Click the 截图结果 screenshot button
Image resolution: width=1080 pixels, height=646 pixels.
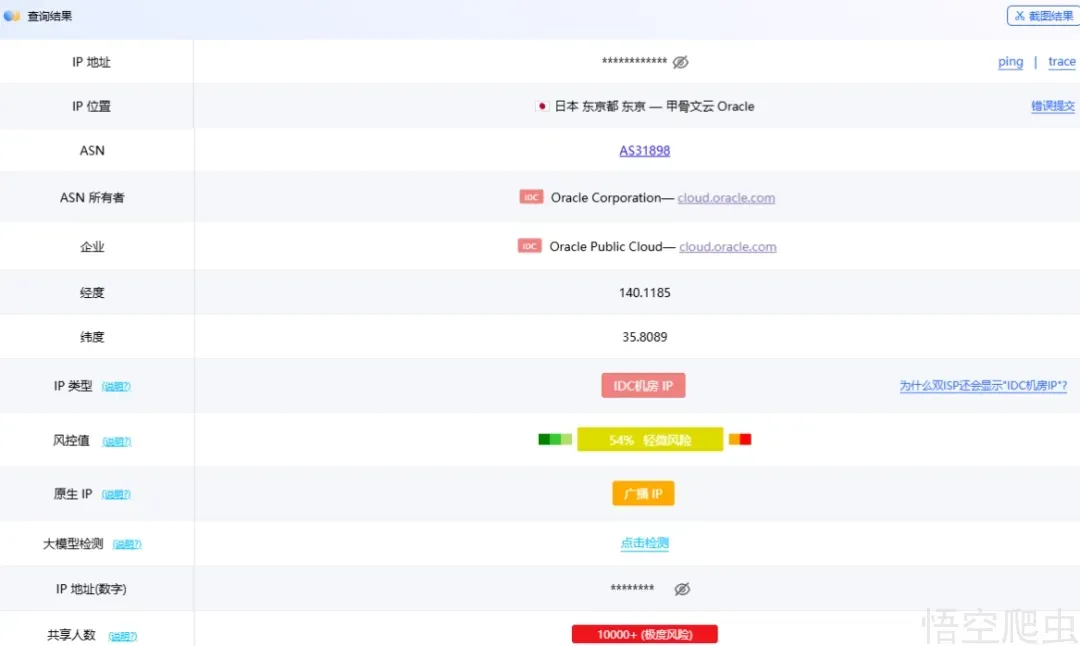(x=1042, y=16)
